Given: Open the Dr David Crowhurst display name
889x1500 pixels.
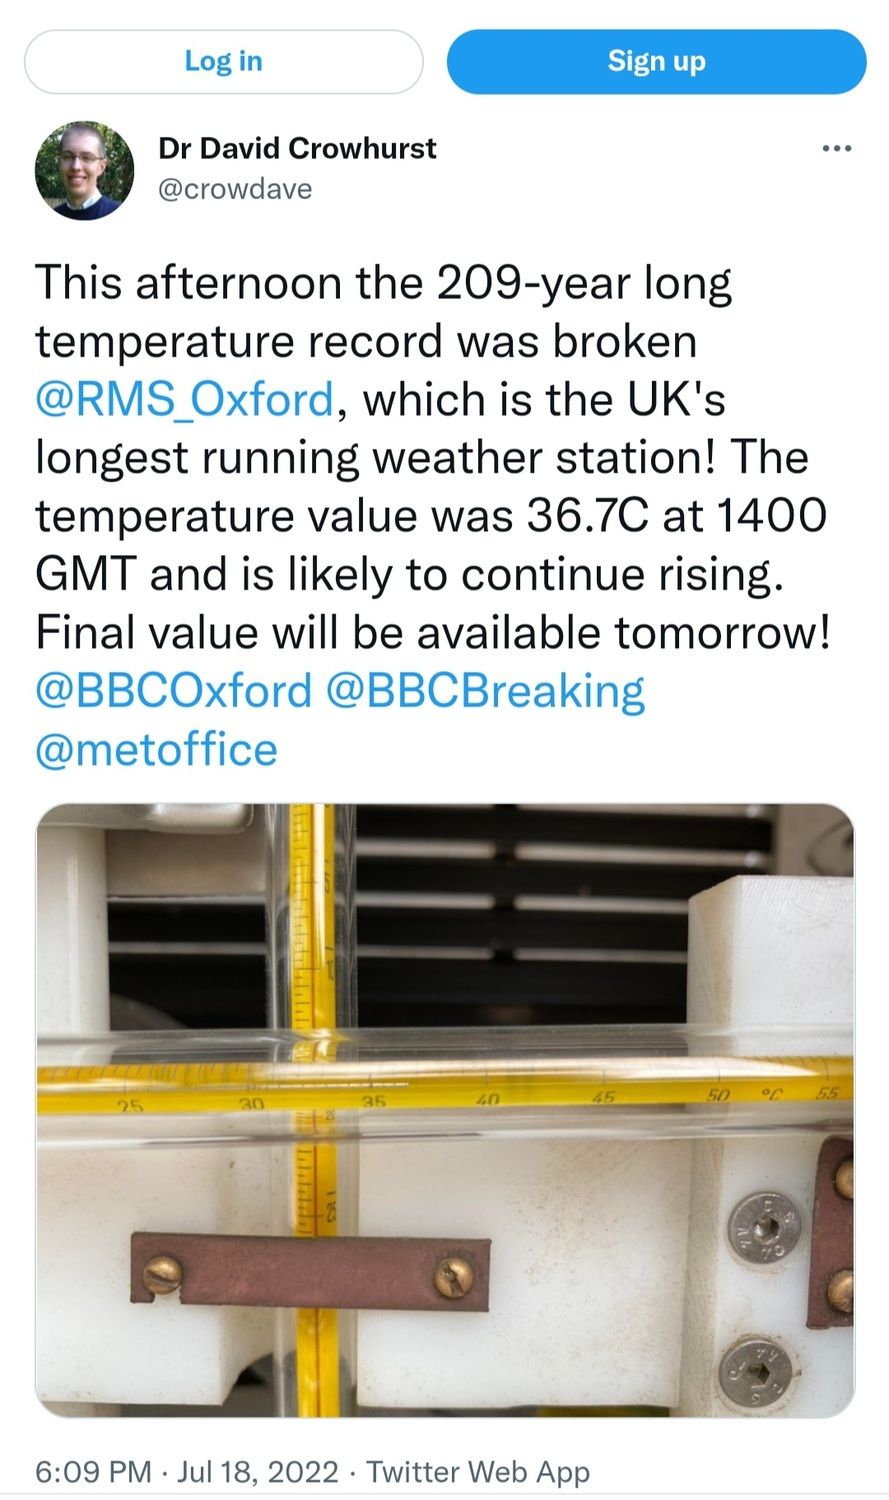Looking at the screenshot, I should tap(297, 149).
